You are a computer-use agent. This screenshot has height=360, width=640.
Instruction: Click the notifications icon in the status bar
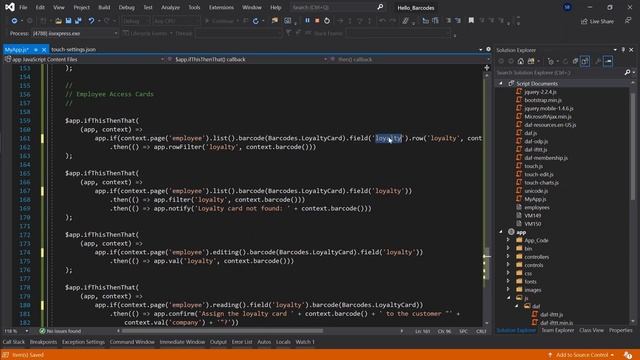(628, 355)
